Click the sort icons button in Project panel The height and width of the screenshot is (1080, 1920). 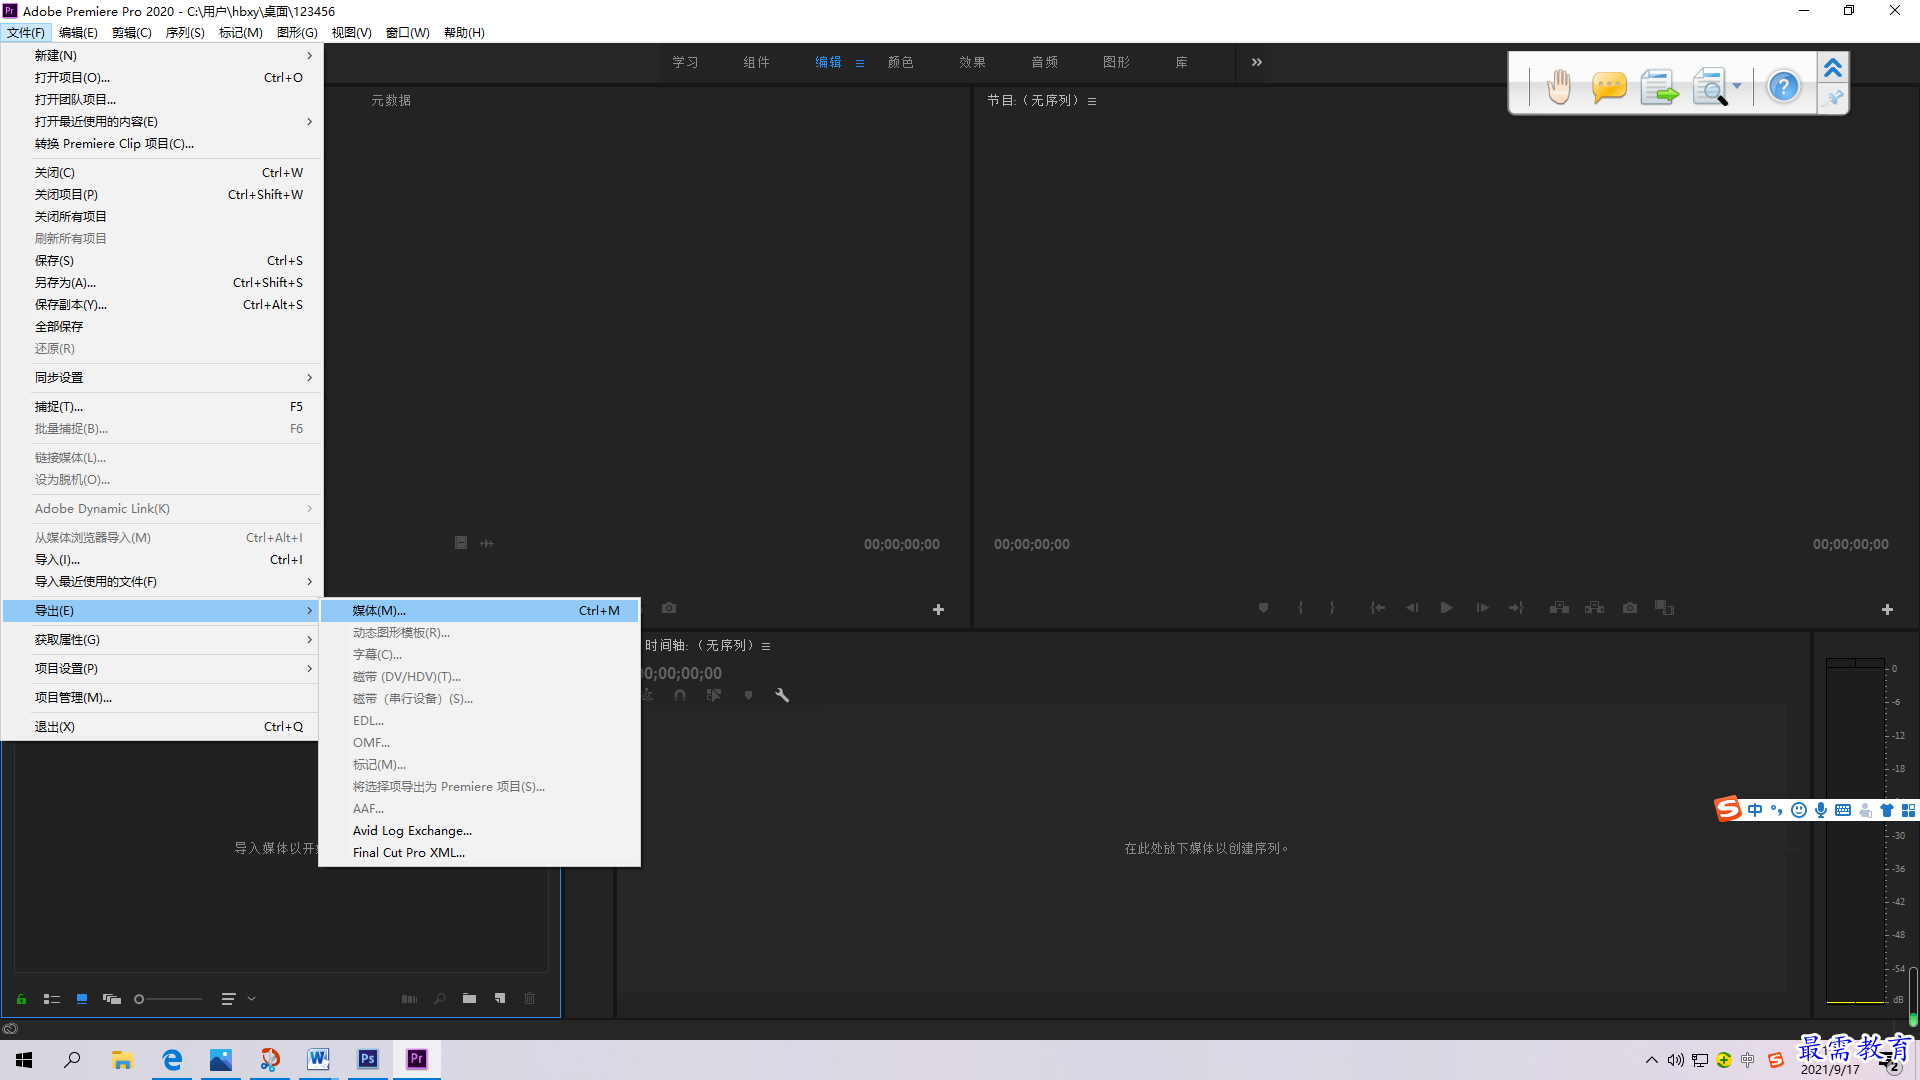[x=228, y=999]
